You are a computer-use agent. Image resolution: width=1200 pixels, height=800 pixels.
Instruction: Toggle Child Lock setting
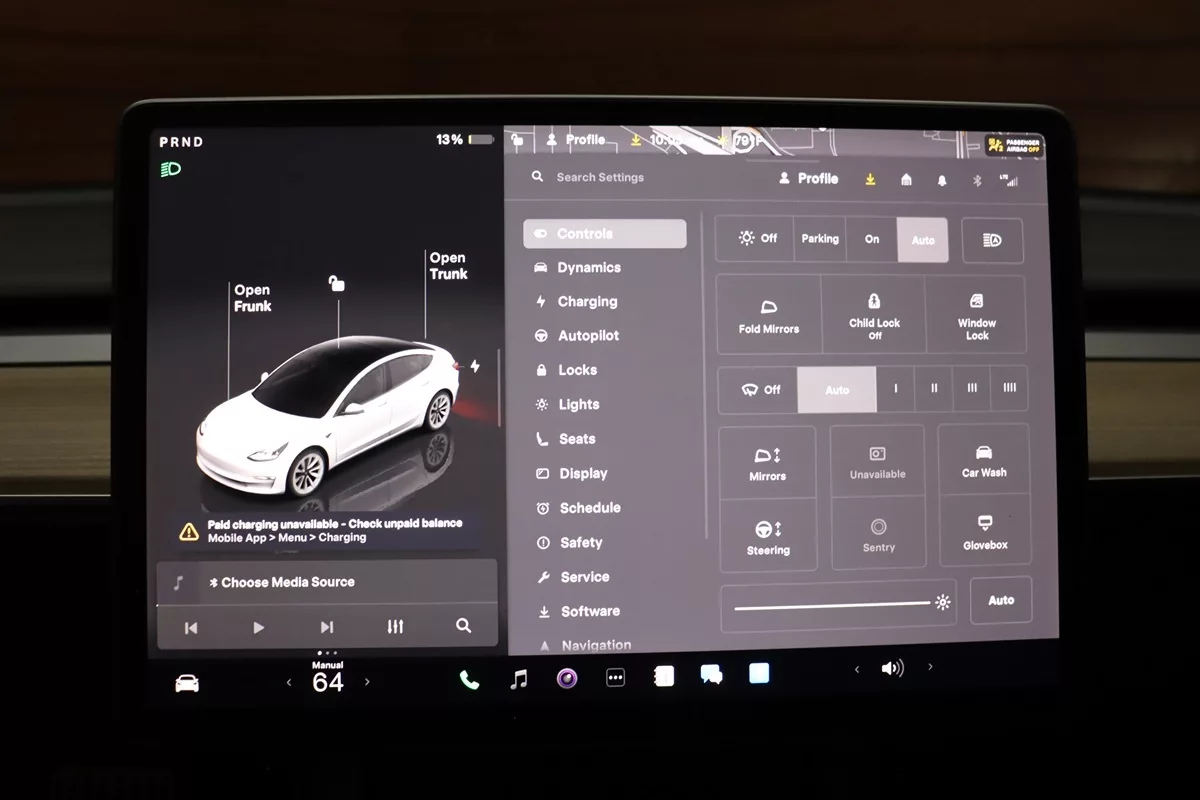(874, 315)
